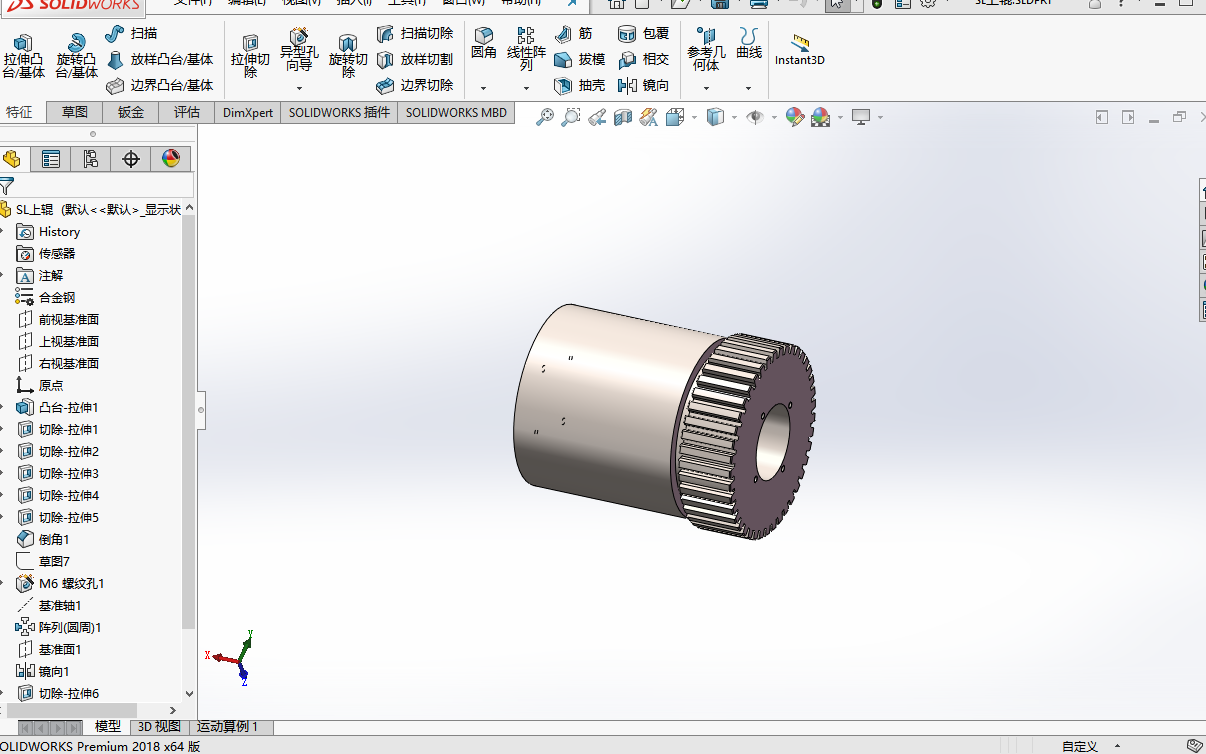Screen dimensions: 1206x754
Task: Open the 参考几何体 dropdown arrow
Action: [706, 88]
